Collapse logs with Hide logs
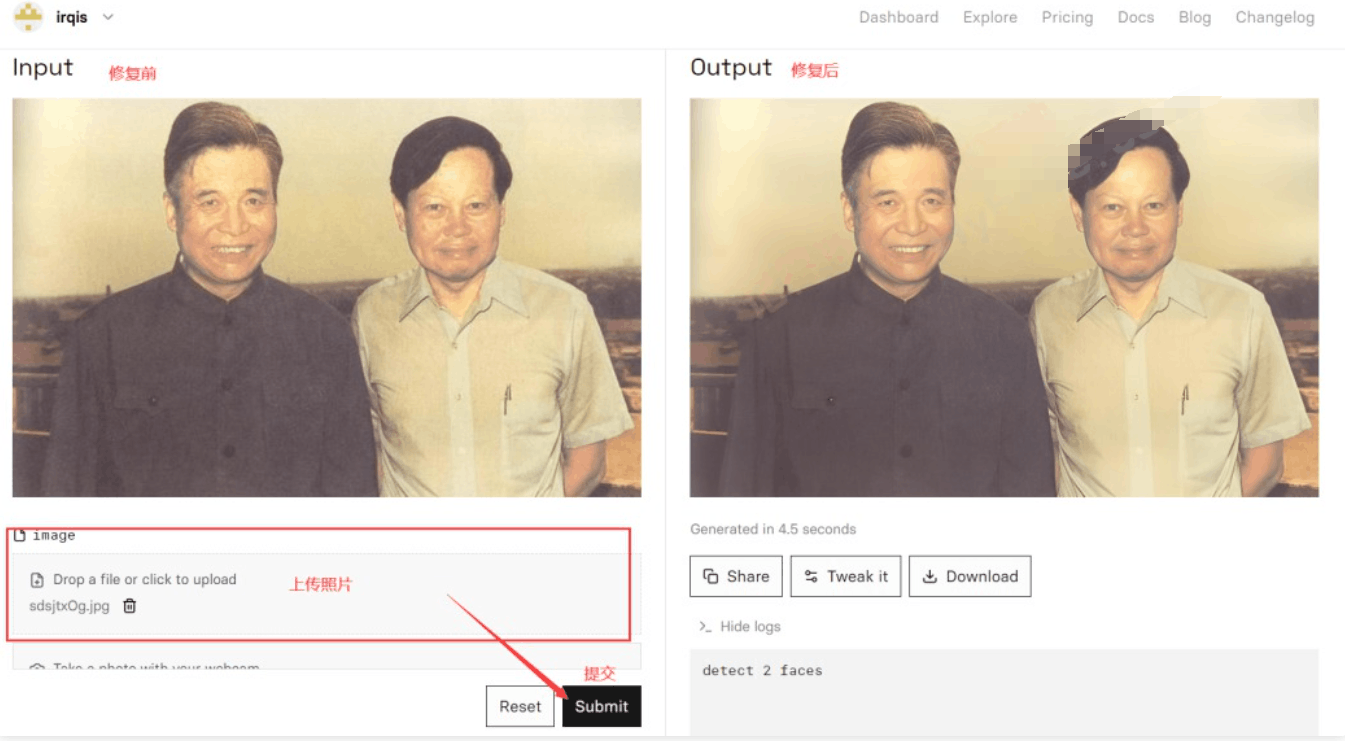Image resolution: width=1345 pixels, height=741 pixels. 750,626
